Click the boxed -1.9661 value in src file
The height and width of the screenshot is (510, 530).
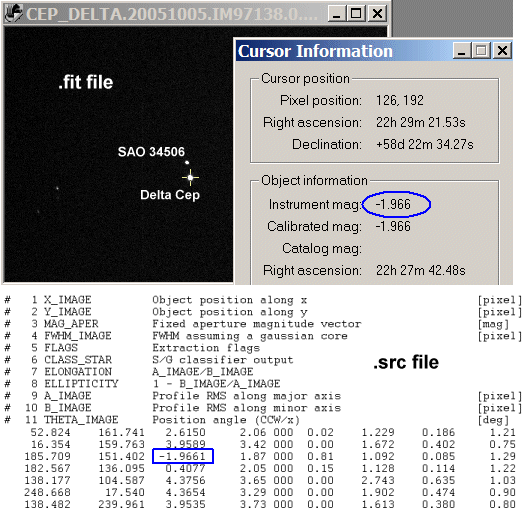(183, 456)
